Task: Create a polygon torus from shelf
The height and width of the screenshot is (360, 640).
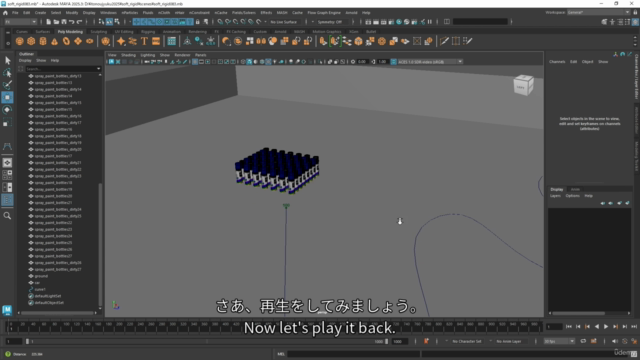Action: [66, 41]
